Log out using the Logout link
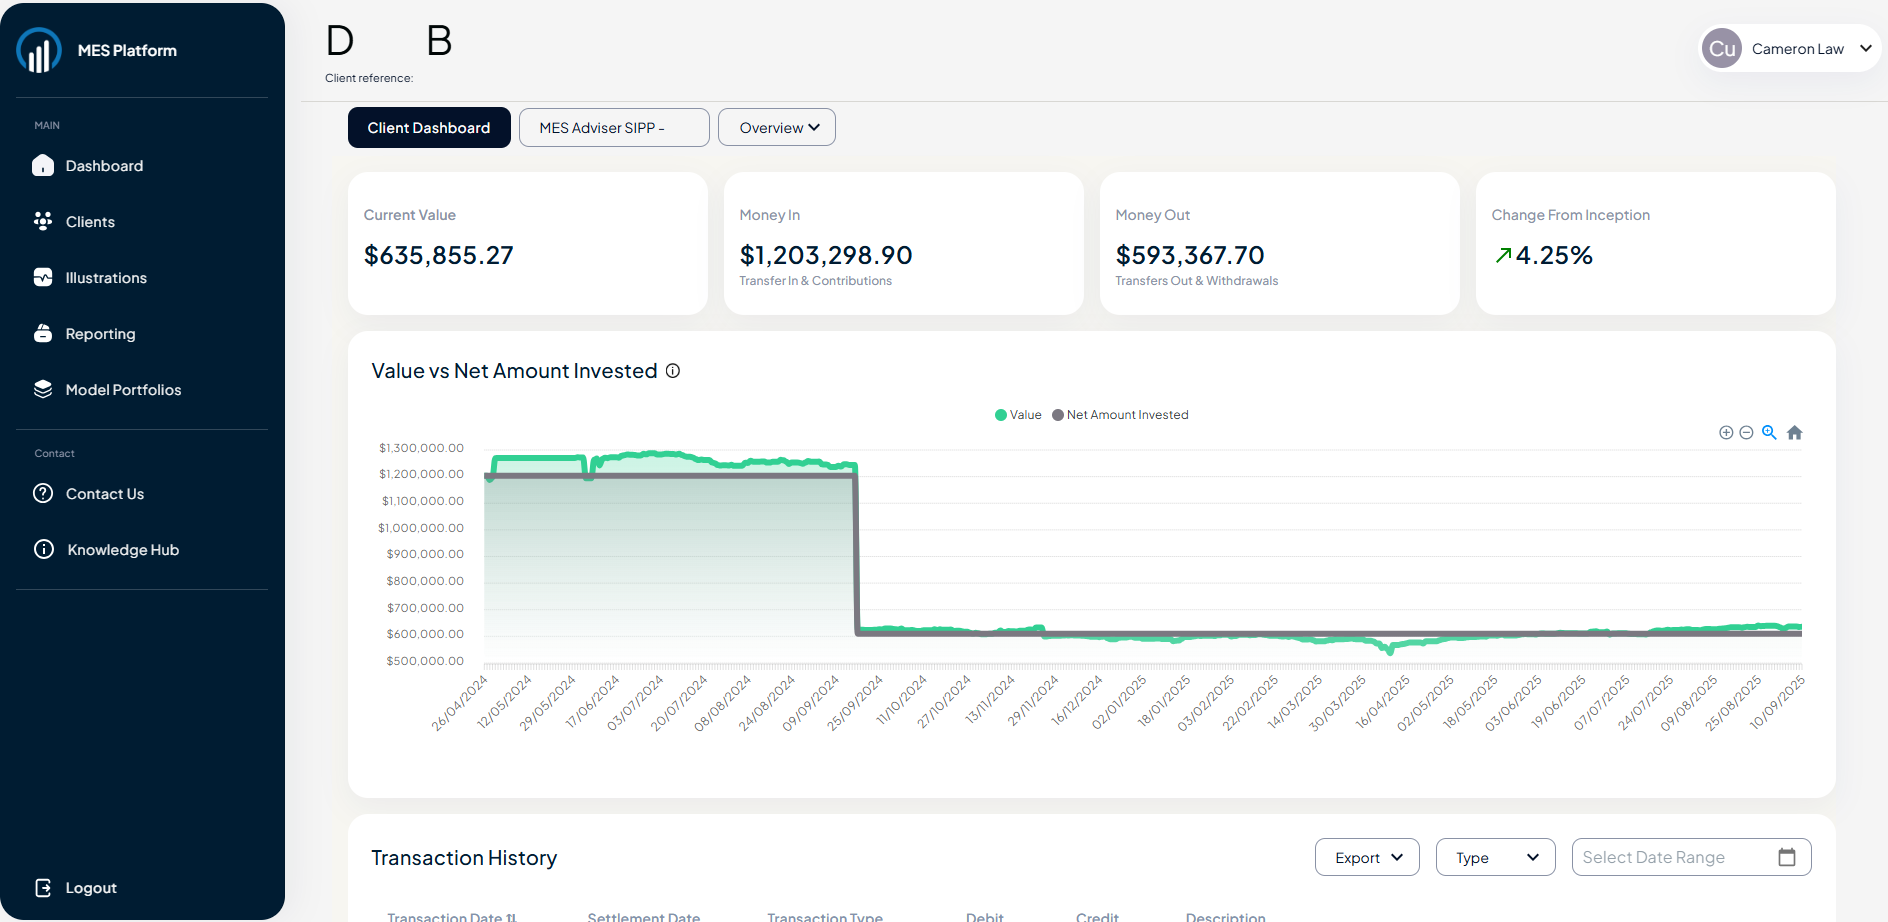This screenshot has width=1888, height=922. click(90, 888)
